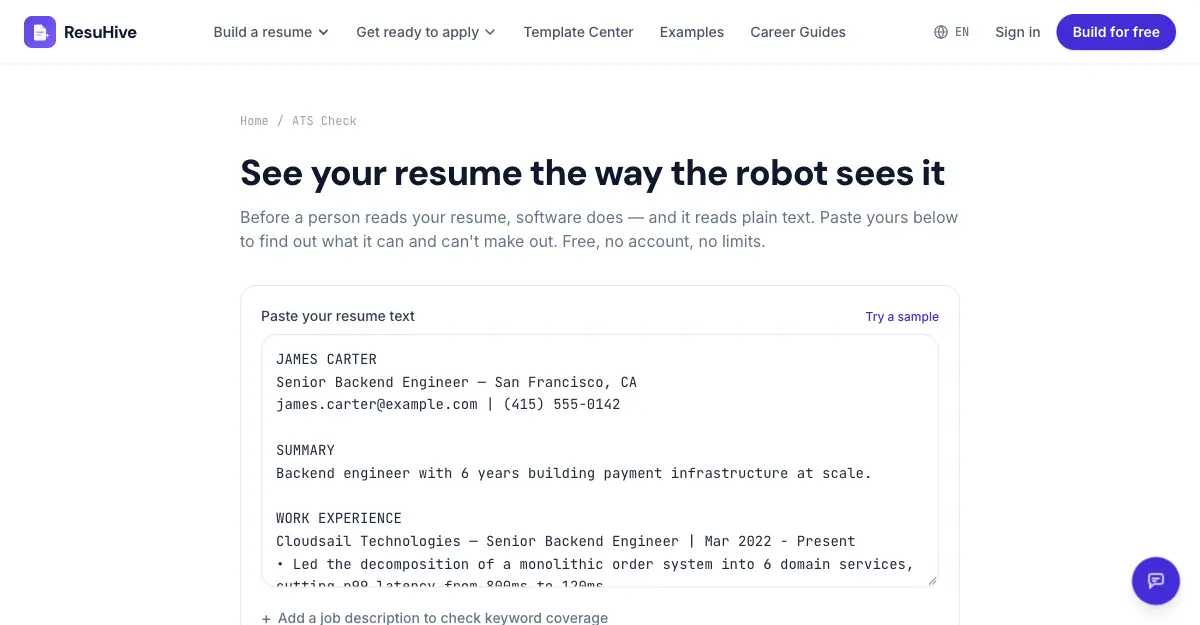The width and height of the screenshot is (1200, 625).
Task: Open the EN language selector
Action: [x=952, y=32]
